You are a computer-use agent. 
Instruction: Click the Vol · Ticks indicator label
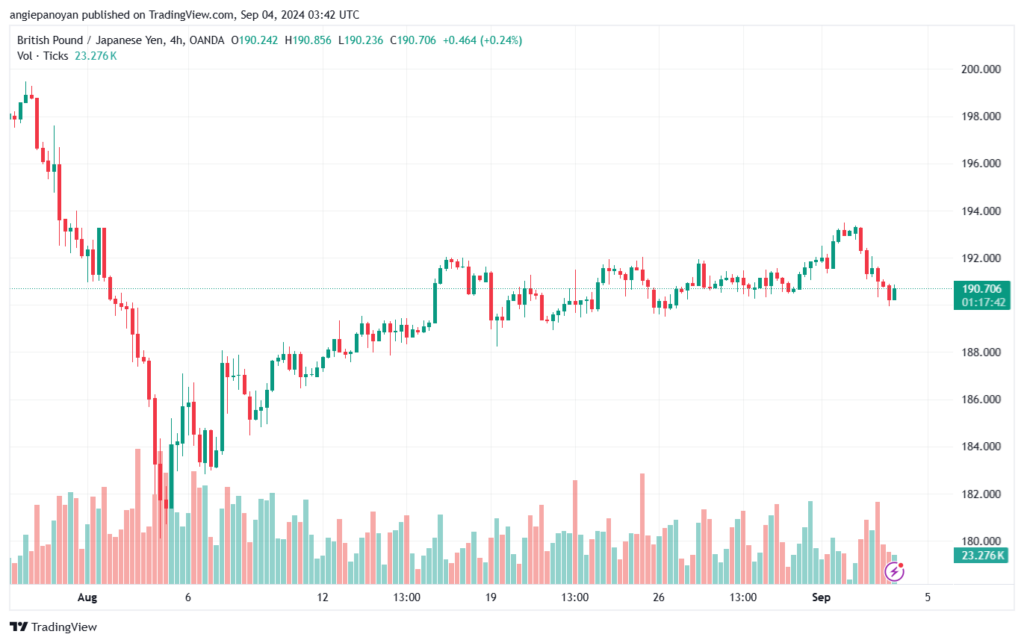tap(42, 56)
